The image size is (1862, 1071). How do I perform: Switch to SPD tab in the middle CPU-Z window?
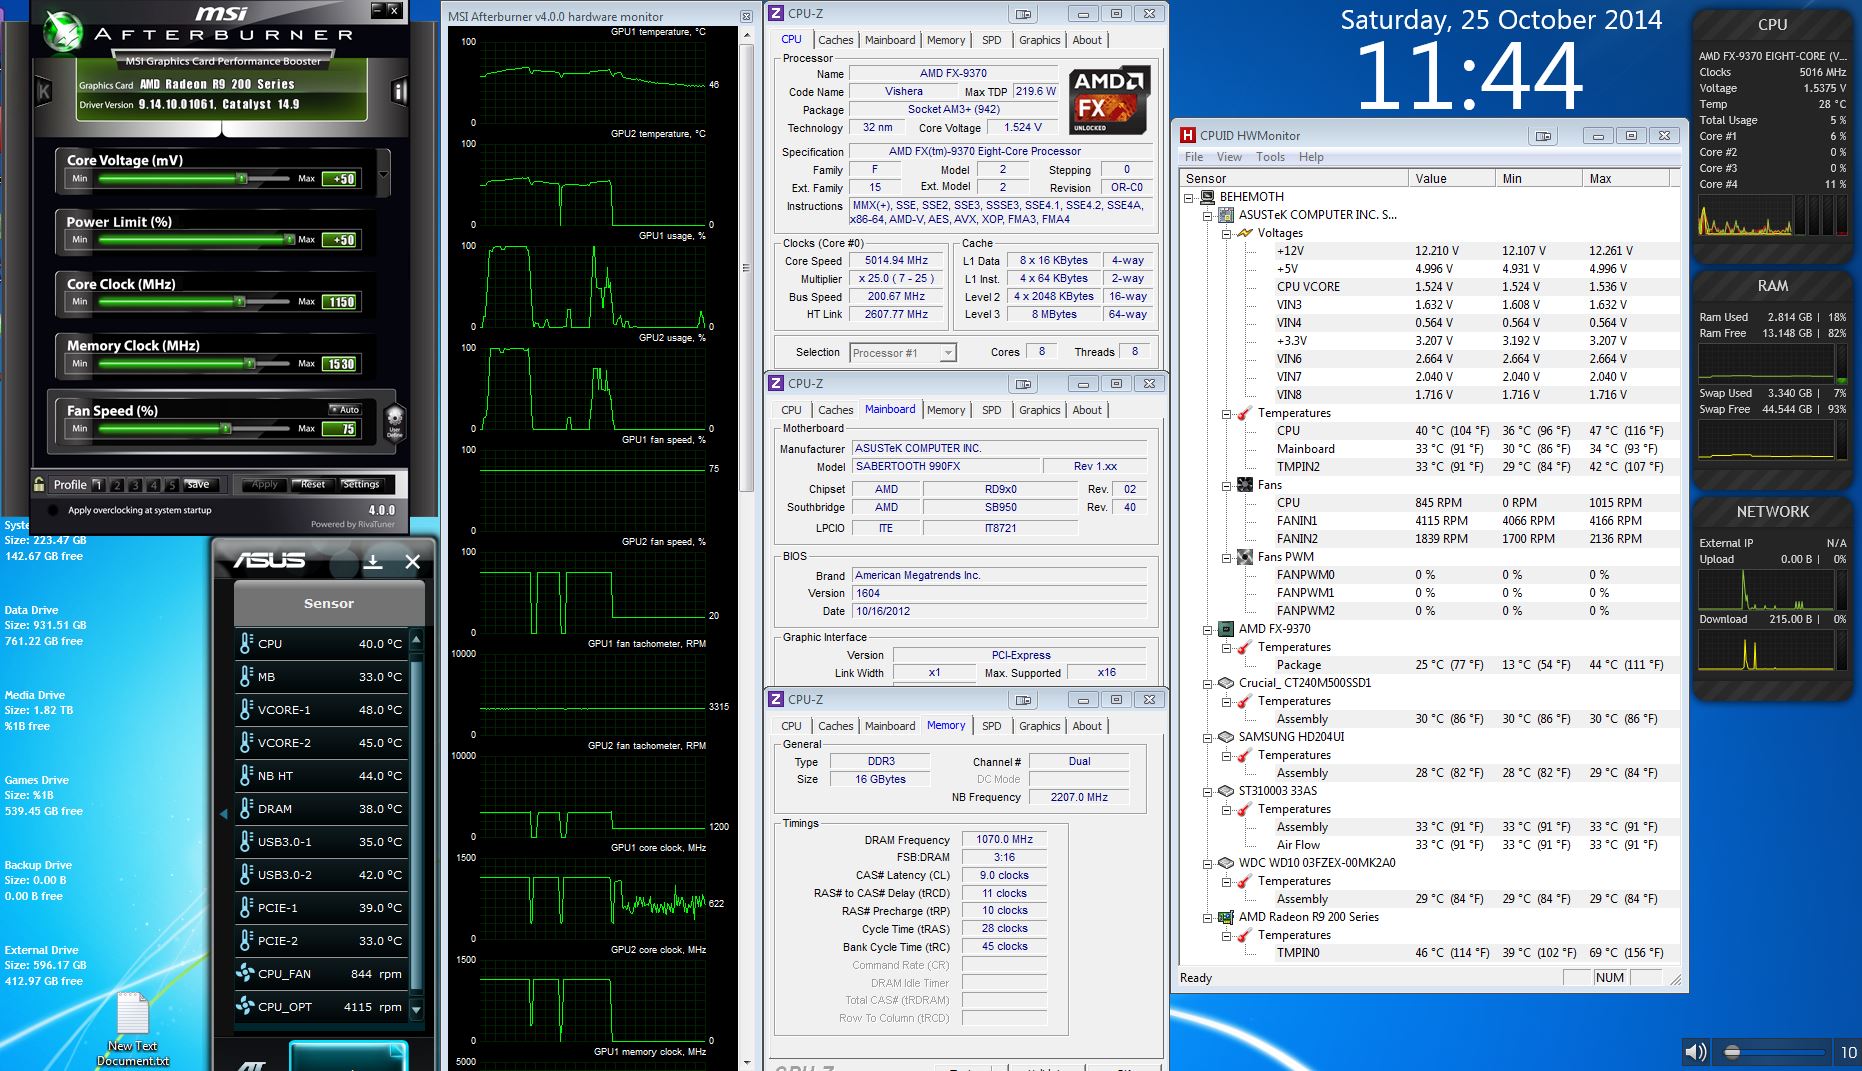pos(991,410)
